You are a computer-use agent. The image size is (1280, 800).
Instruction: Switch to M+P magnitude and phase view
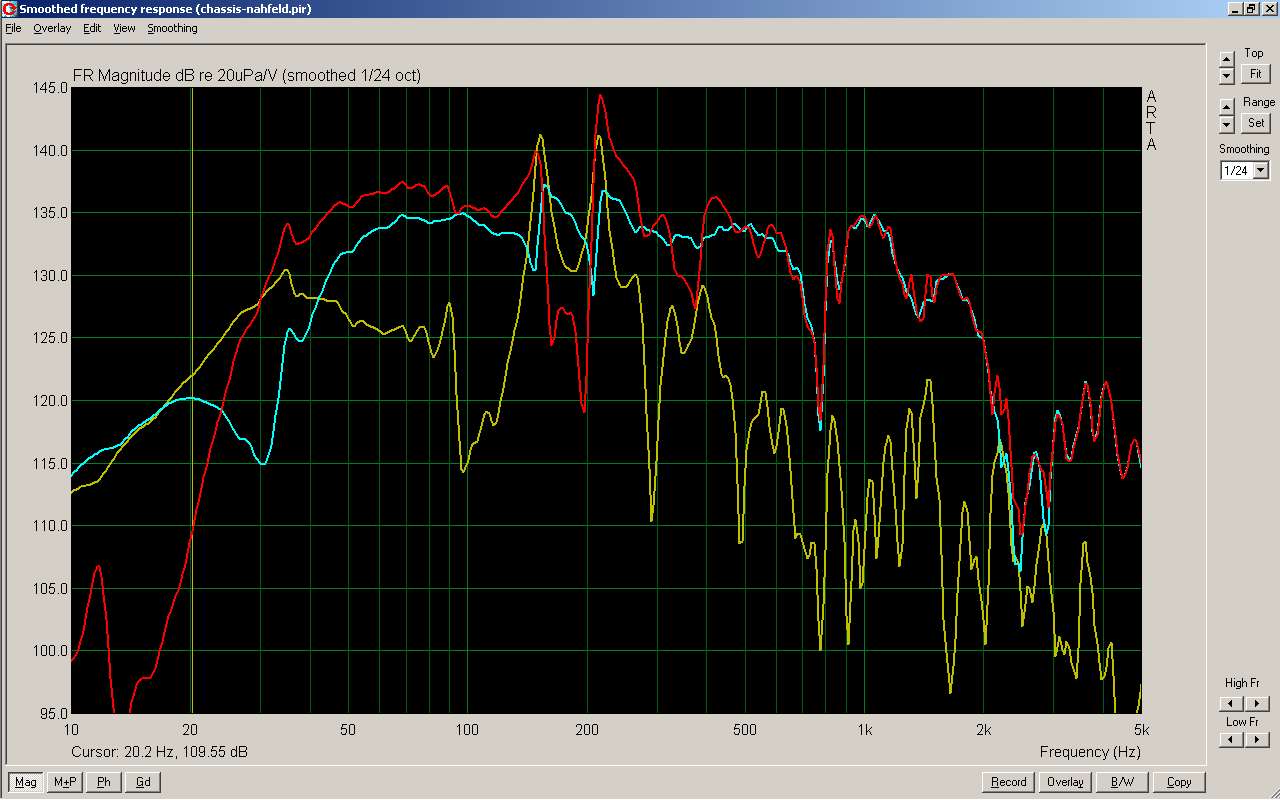65,782
